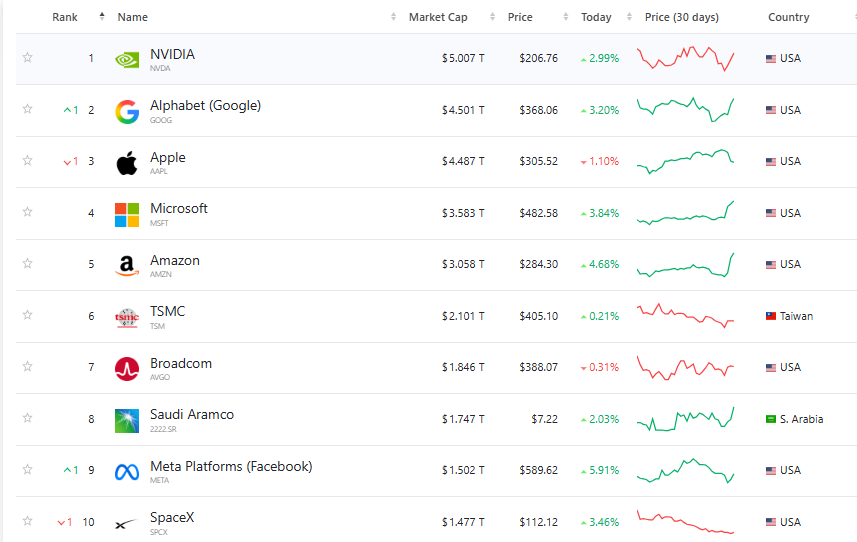Open the NVIDIA company page
The image size is (857, 542).
[x=172, y=54]
